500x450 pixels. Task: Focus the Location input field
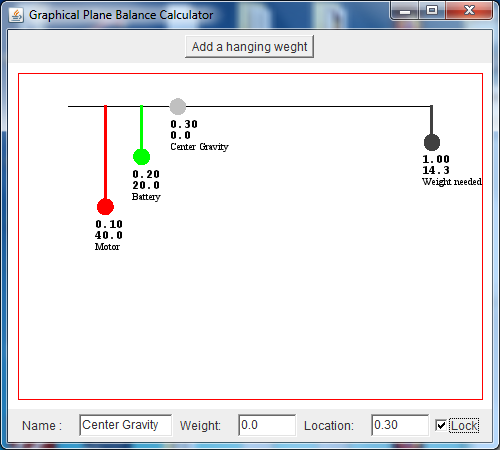(x=400, y=425)
